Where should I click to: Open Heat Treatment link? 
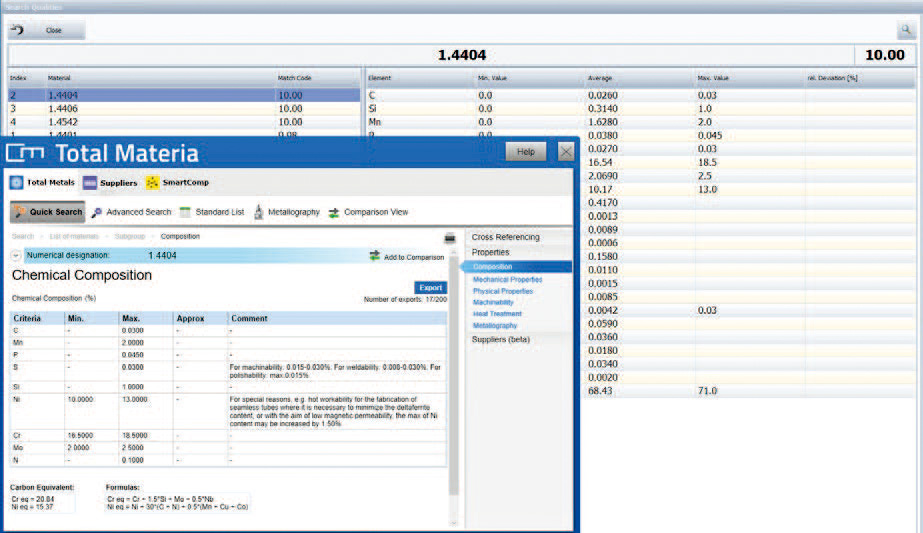[497, 314]
